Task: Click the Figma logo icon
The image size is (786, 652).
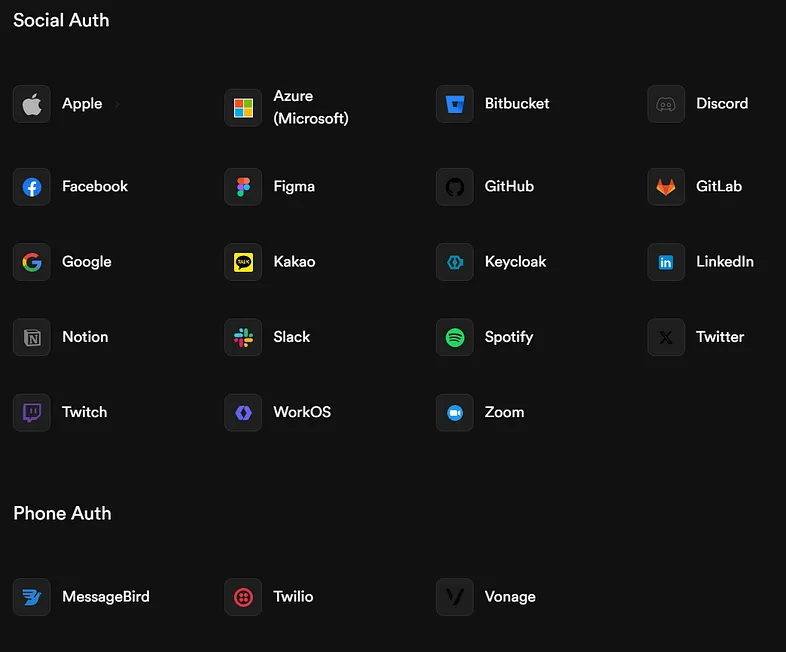Action: tap(243, 187)
